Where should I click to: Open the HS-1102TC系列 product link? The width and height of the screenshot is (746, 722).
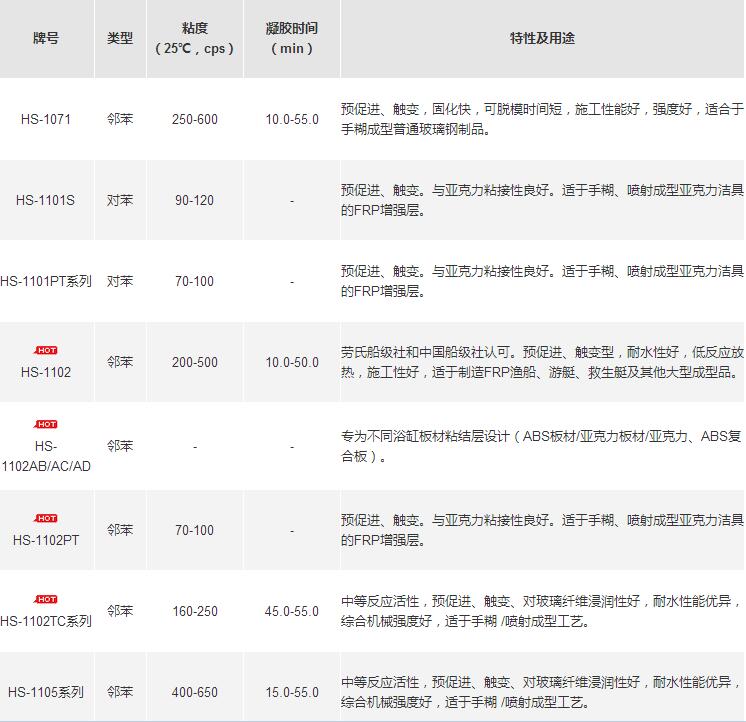pos(46,621)
